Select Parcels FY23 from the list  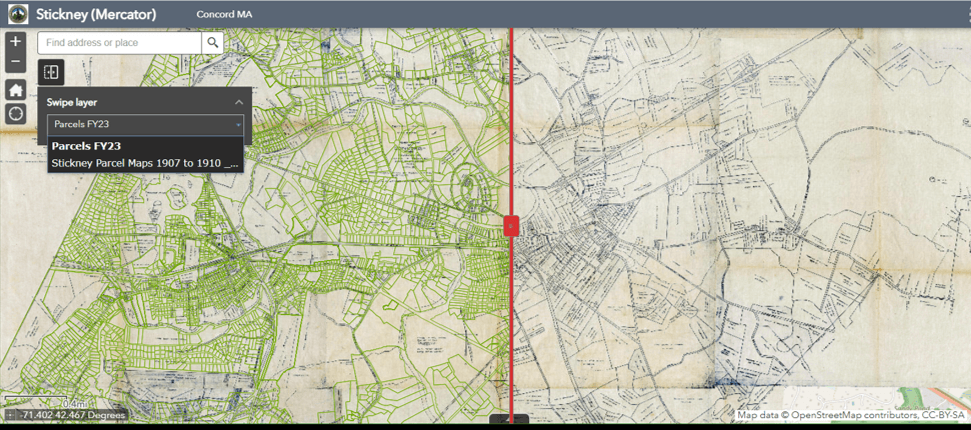(x=86, y=146)
